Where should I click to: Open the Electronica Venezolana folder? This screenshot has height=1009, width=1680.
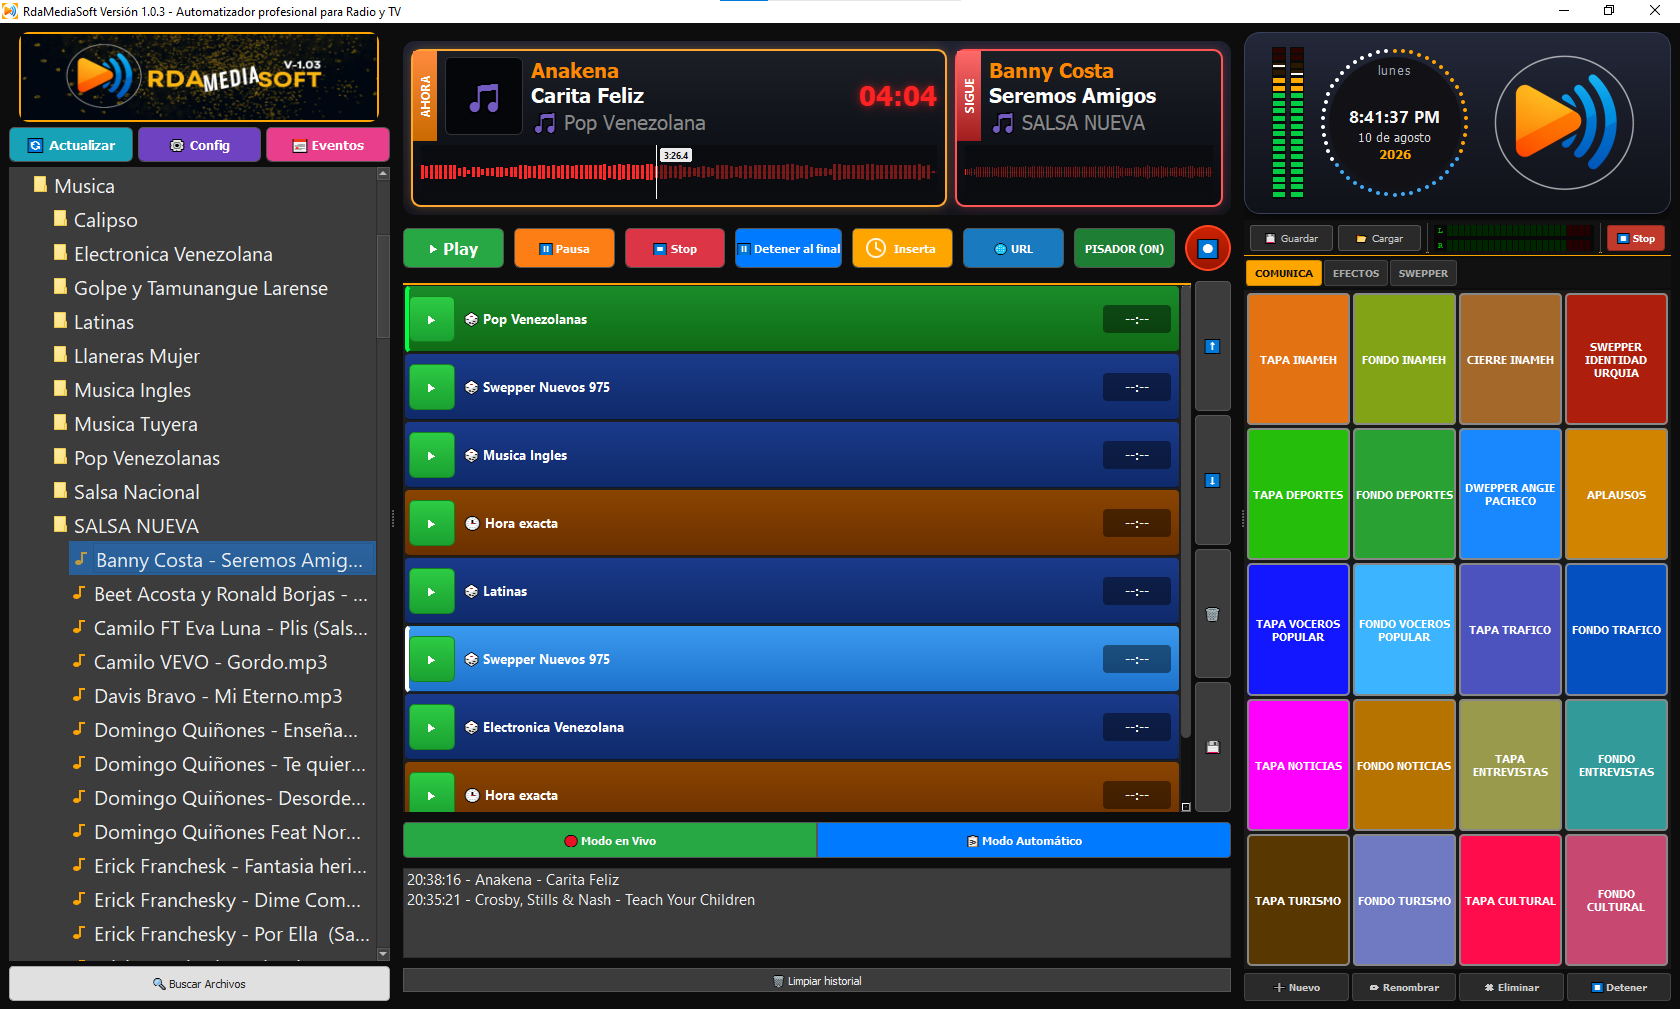[173, 254]
